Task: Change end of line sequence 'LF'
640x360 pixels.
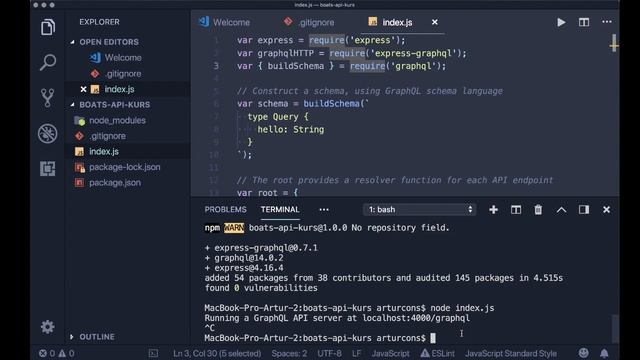Action: pyautogui.click(x=356, y=353)
